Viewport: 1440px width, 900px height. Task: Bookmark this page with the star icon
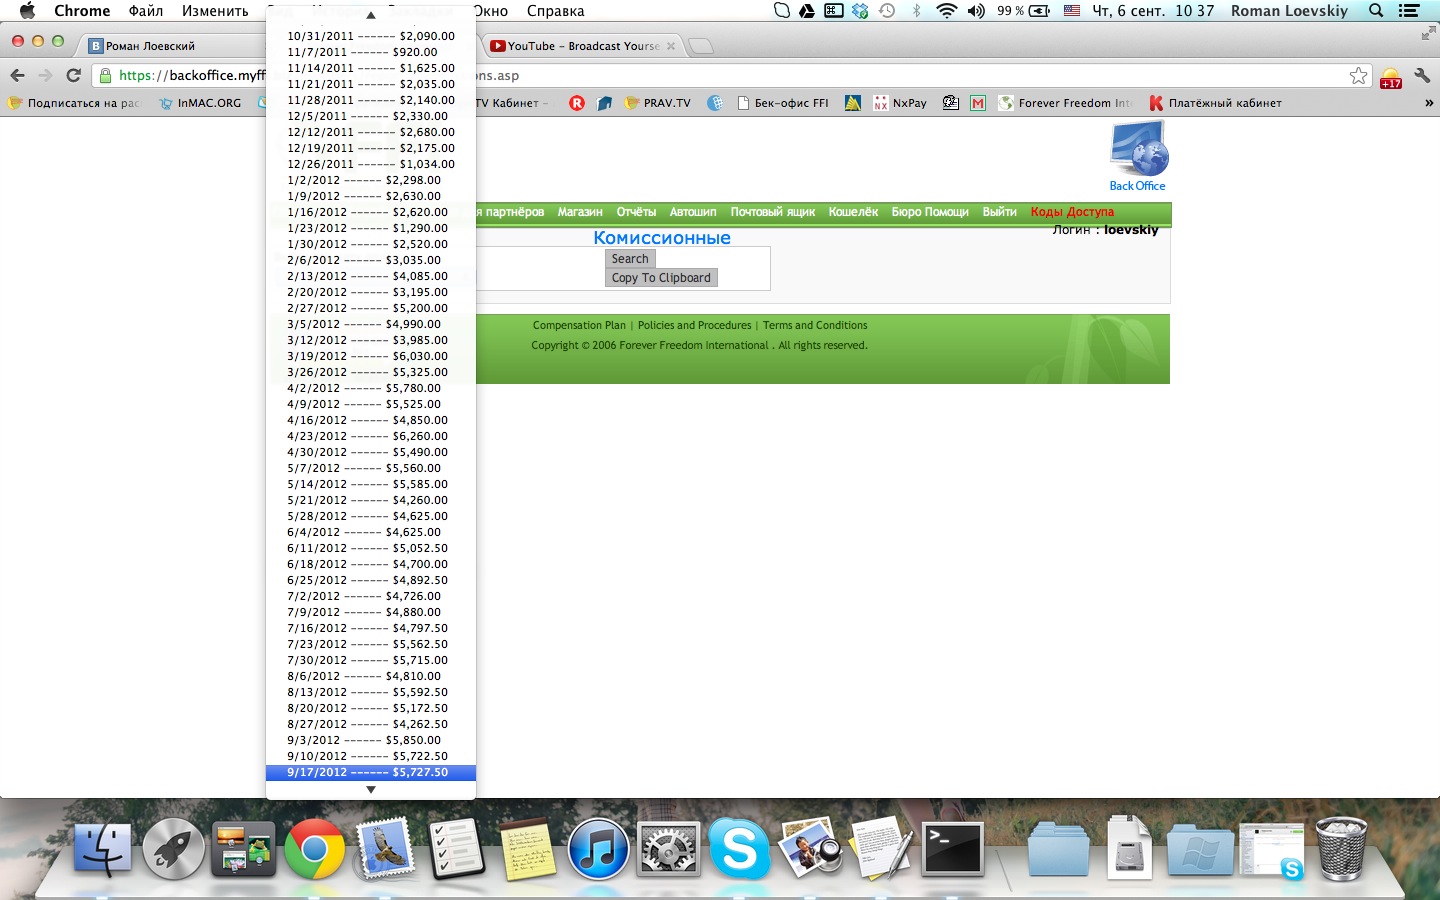tap(1357, 76)
